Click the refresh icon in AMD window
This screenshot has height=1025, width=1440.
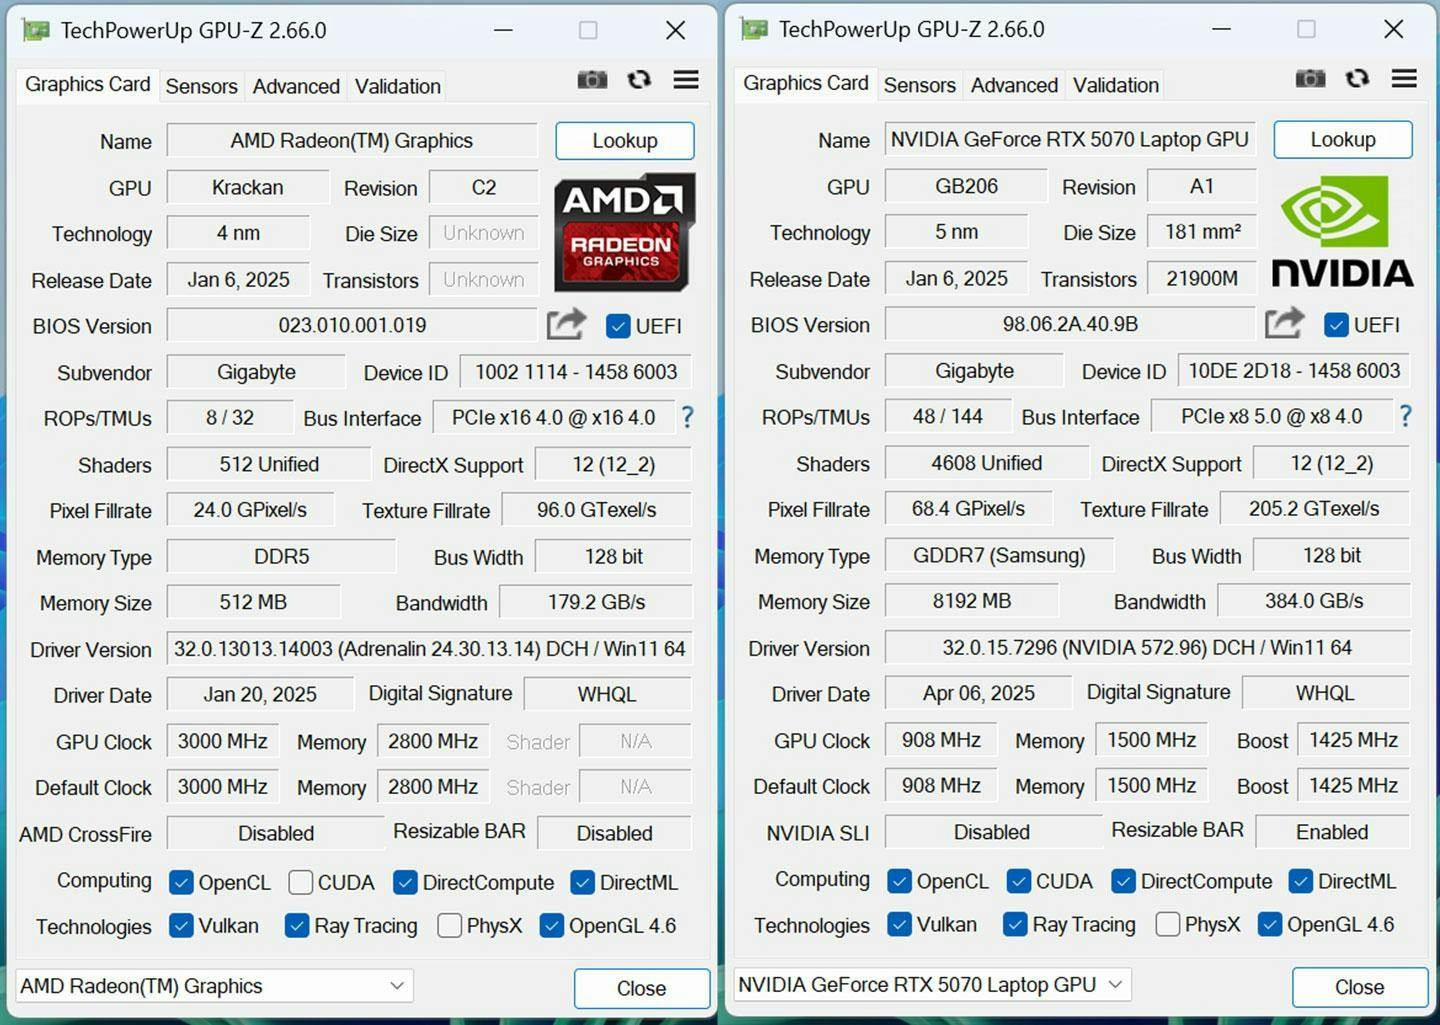coord(639,79)
